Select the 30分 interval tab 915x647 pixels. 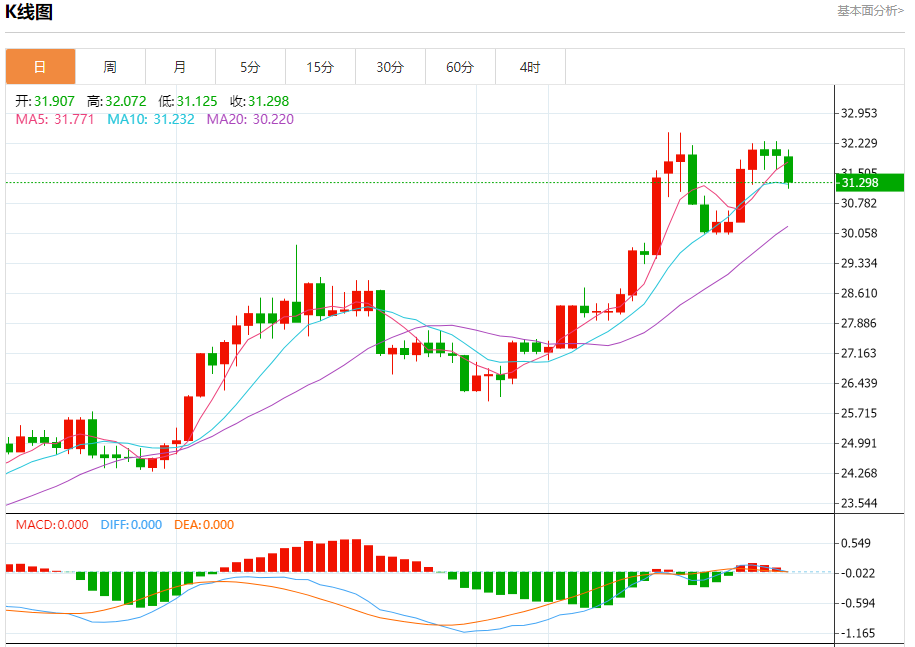(x=390, y=67)
